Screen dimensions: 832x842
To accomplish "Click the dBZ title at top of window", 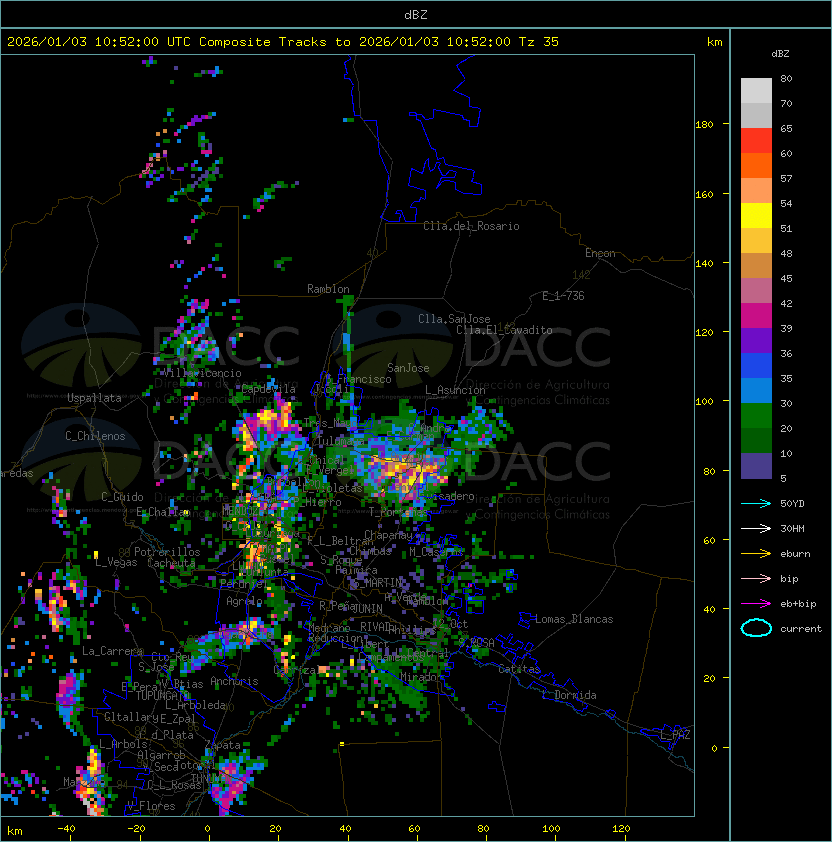I will (416, 14).
